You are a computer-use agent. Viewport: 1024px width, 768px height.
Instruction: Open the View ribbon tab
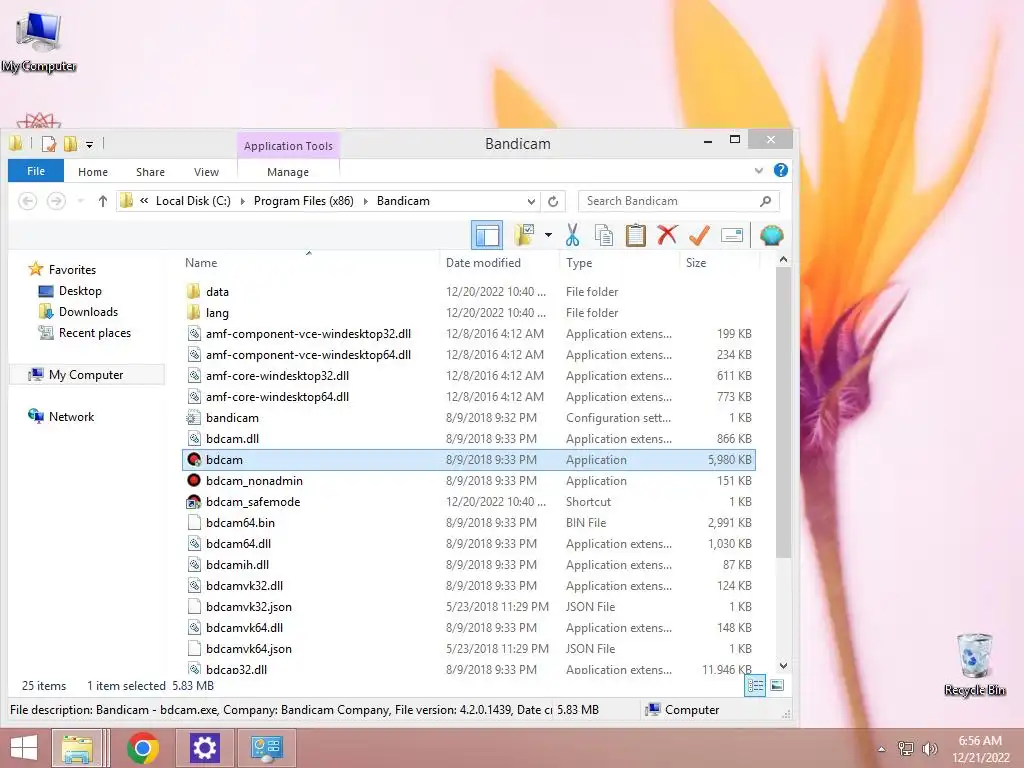pyautogui.click(x=206, y=172)
